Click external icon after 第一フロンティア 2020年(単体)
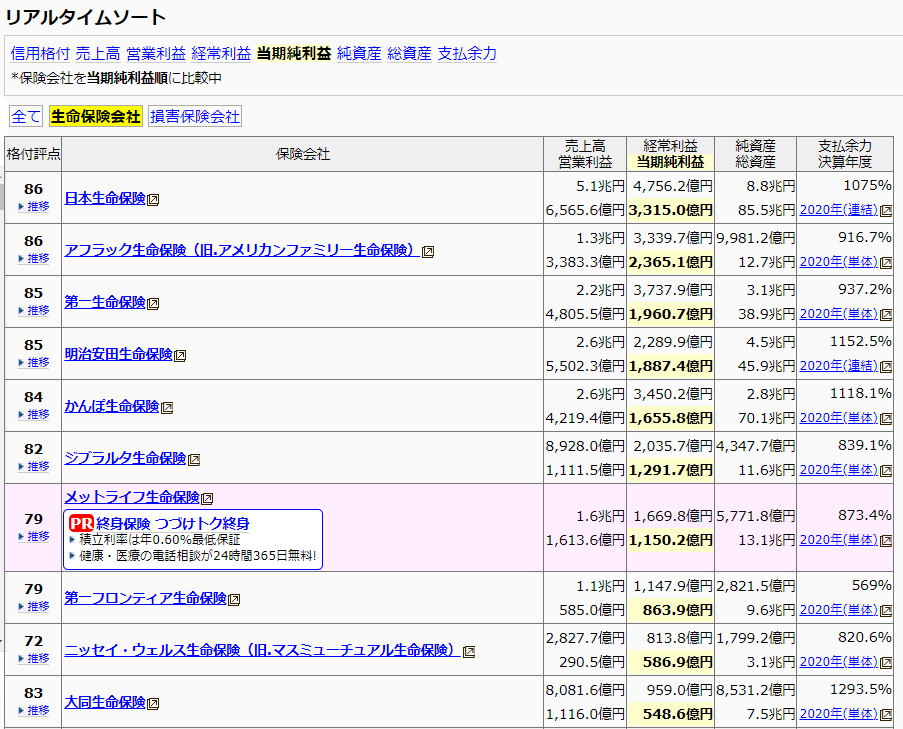 [x=886, y=610]
